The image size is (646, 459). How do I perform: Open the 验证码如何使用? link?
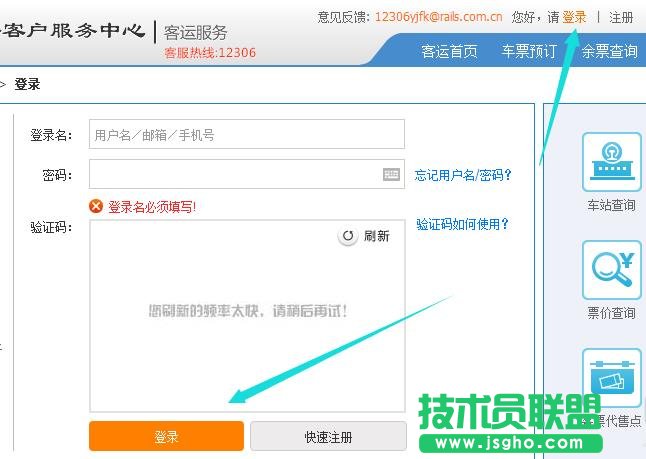[x=462, y=225]
